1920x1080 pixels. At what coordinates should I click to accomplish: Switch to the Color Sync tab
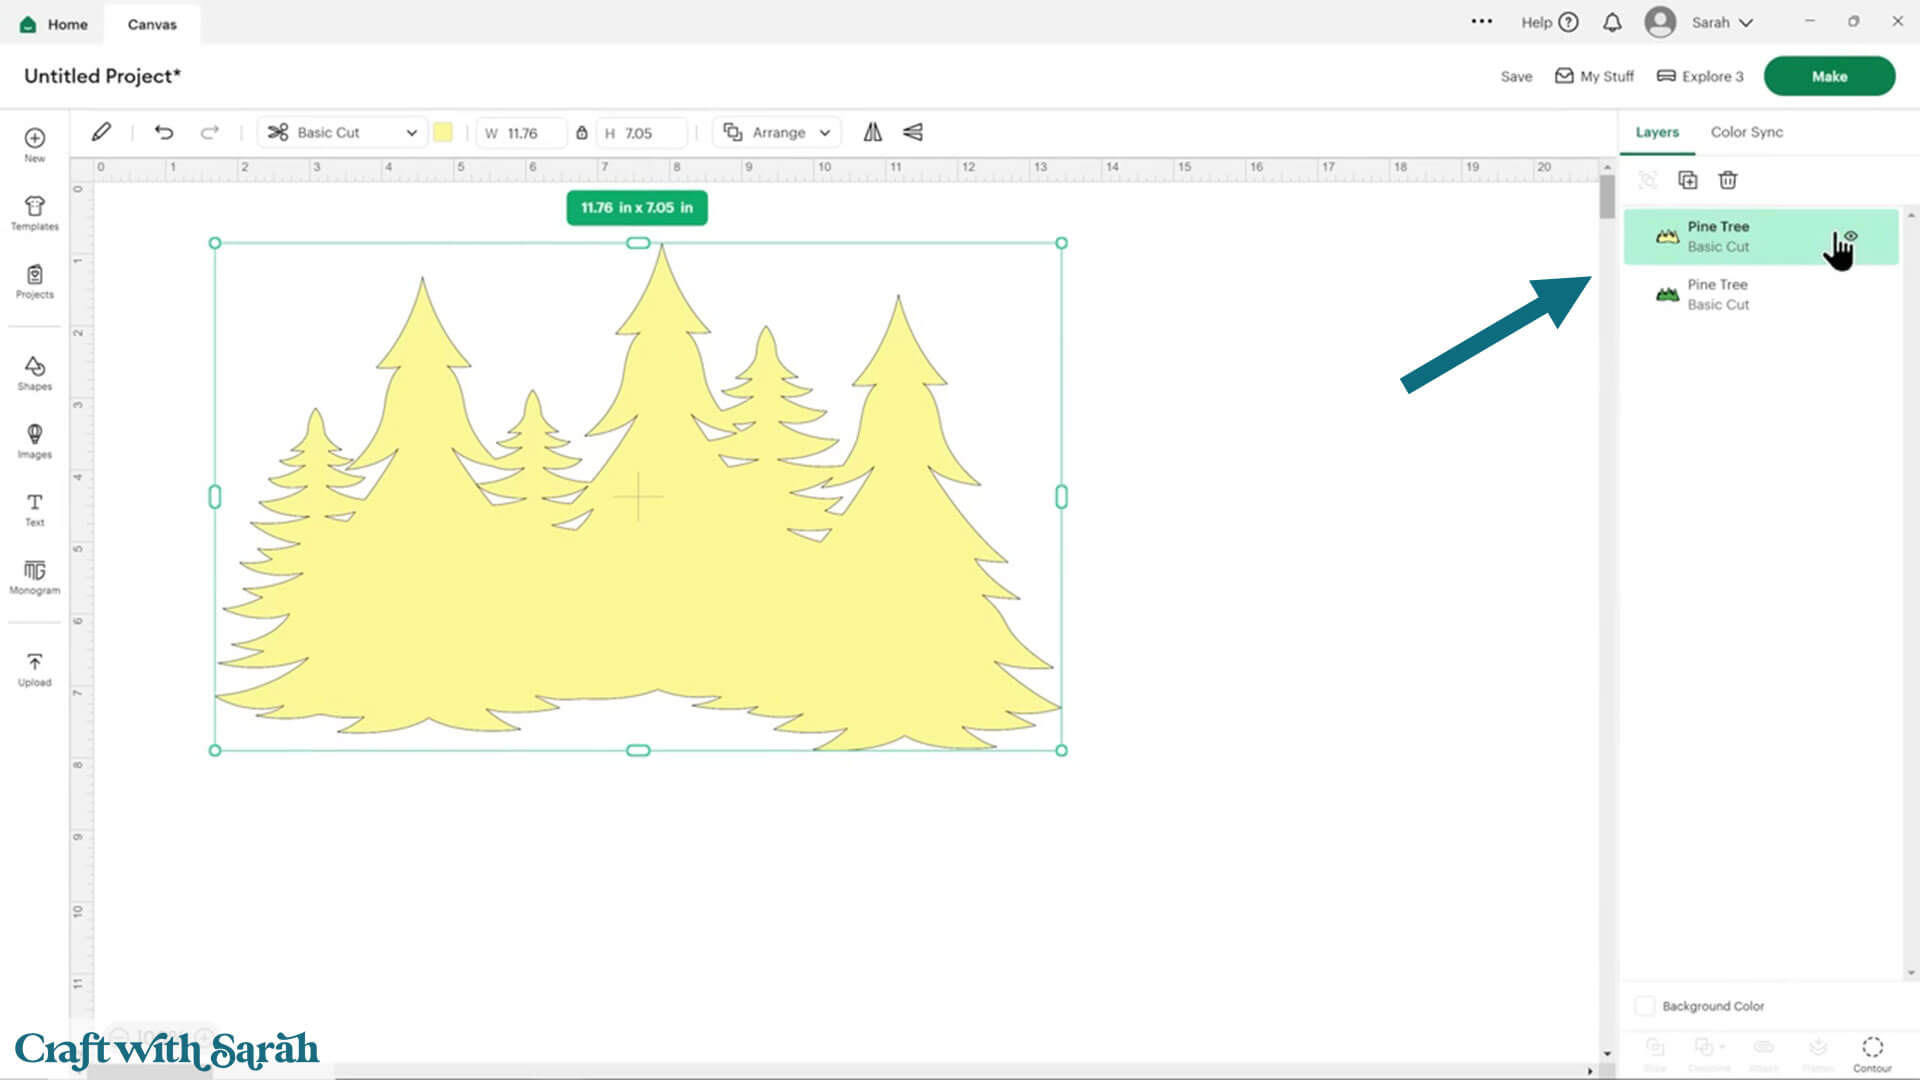pyautogui.click(x=1746, y=132)
